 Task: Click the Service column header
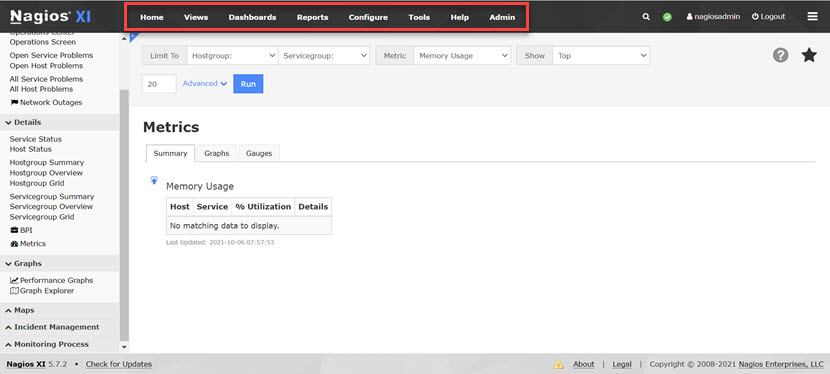pyautogui.click(x=212, y=207)
